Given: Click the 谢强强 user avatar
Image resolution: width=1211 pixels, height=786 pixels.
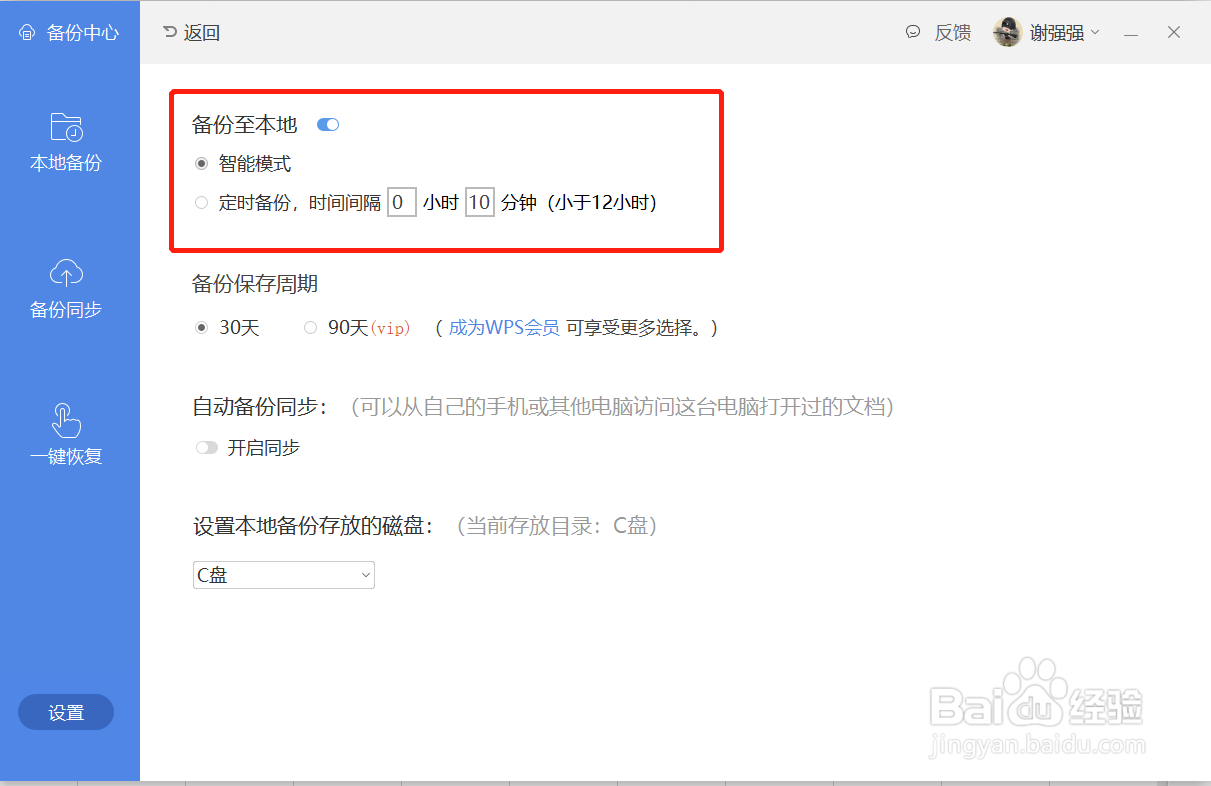Looking at the screenshot, I should click(x=1007, y=31).
